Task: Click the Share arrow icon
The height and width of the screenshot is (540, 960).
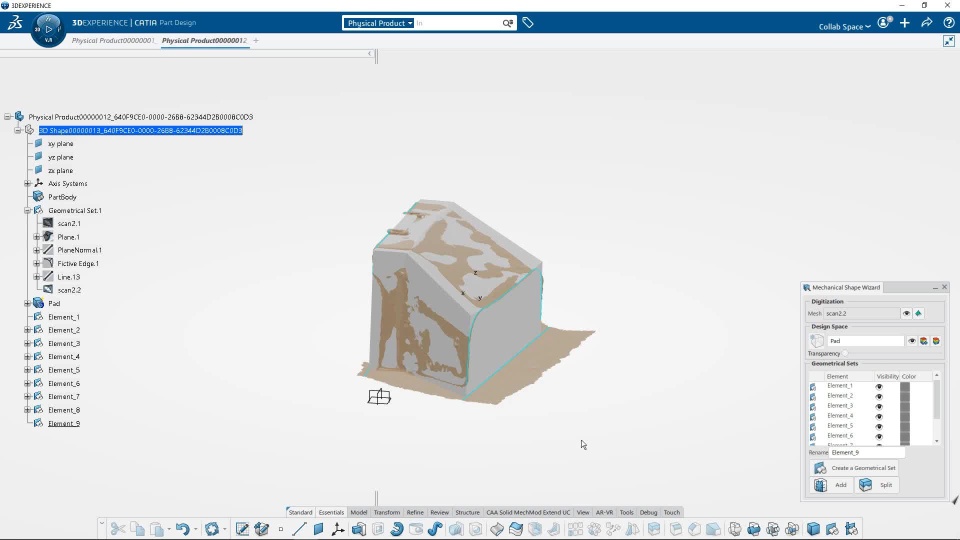Action: (927, 23)
